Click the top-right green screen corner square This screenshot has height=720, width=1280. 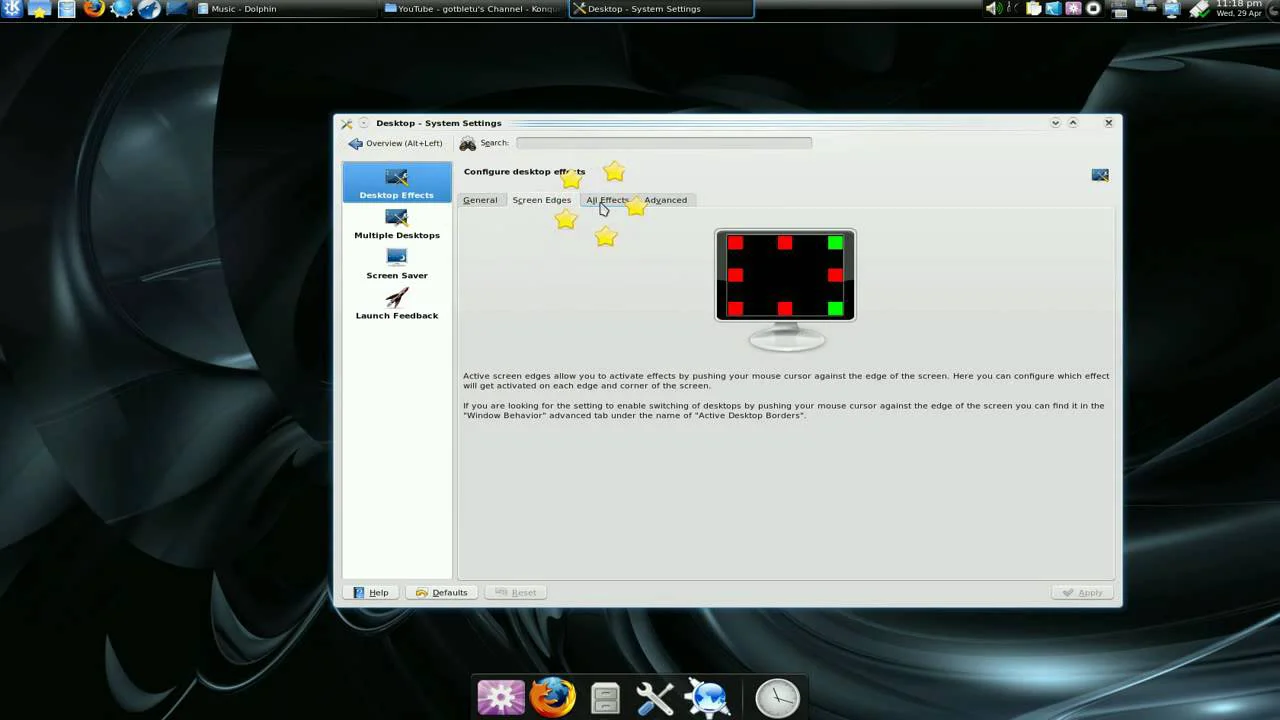click(x=835, y=243)
